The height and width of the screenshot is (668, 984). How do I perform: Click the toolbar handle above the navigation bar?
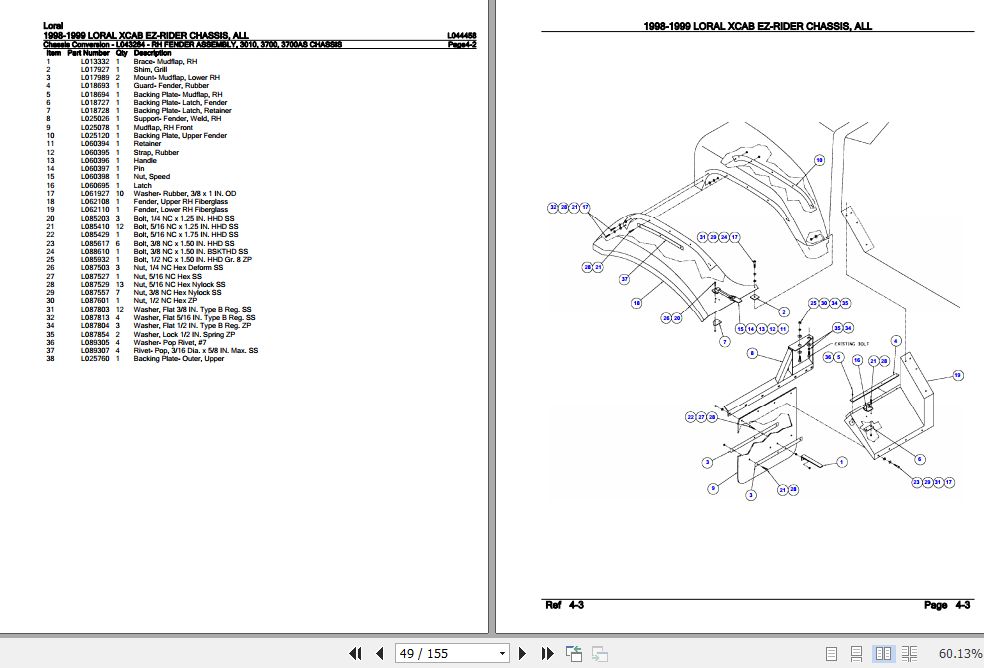pyautogui.click(x=492, y=638)
